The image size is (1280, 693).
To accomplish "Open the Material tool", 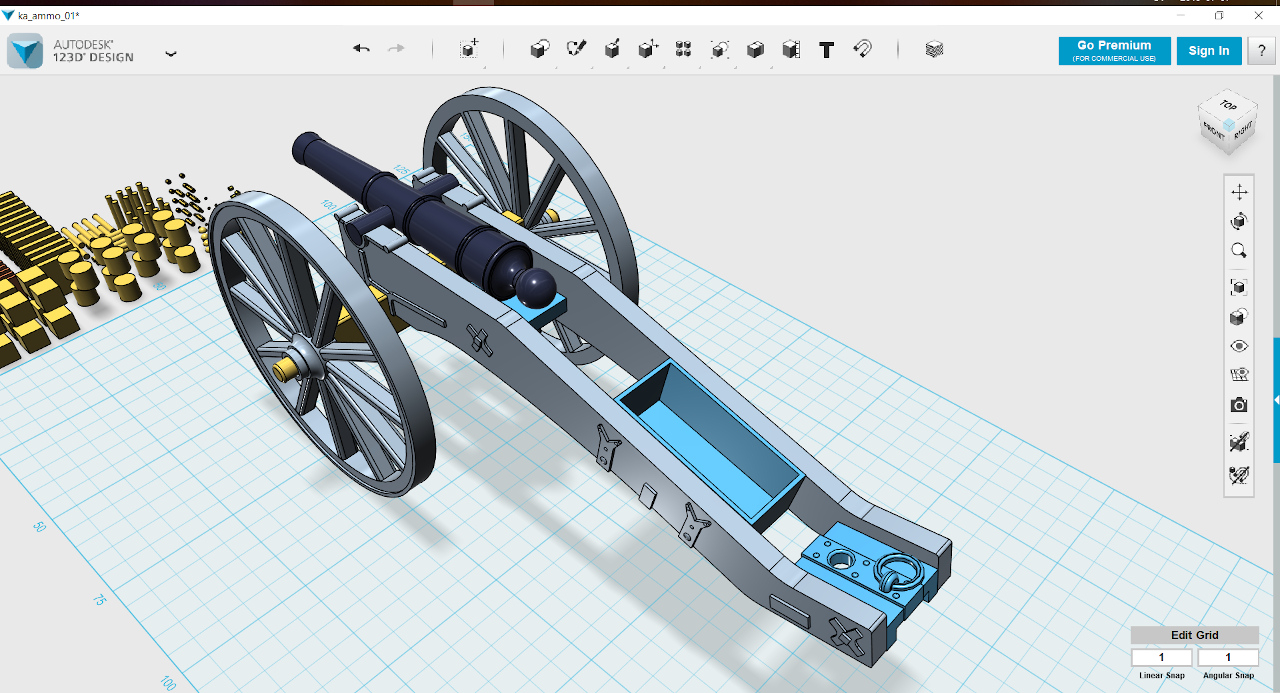I will tap(934, 49).
